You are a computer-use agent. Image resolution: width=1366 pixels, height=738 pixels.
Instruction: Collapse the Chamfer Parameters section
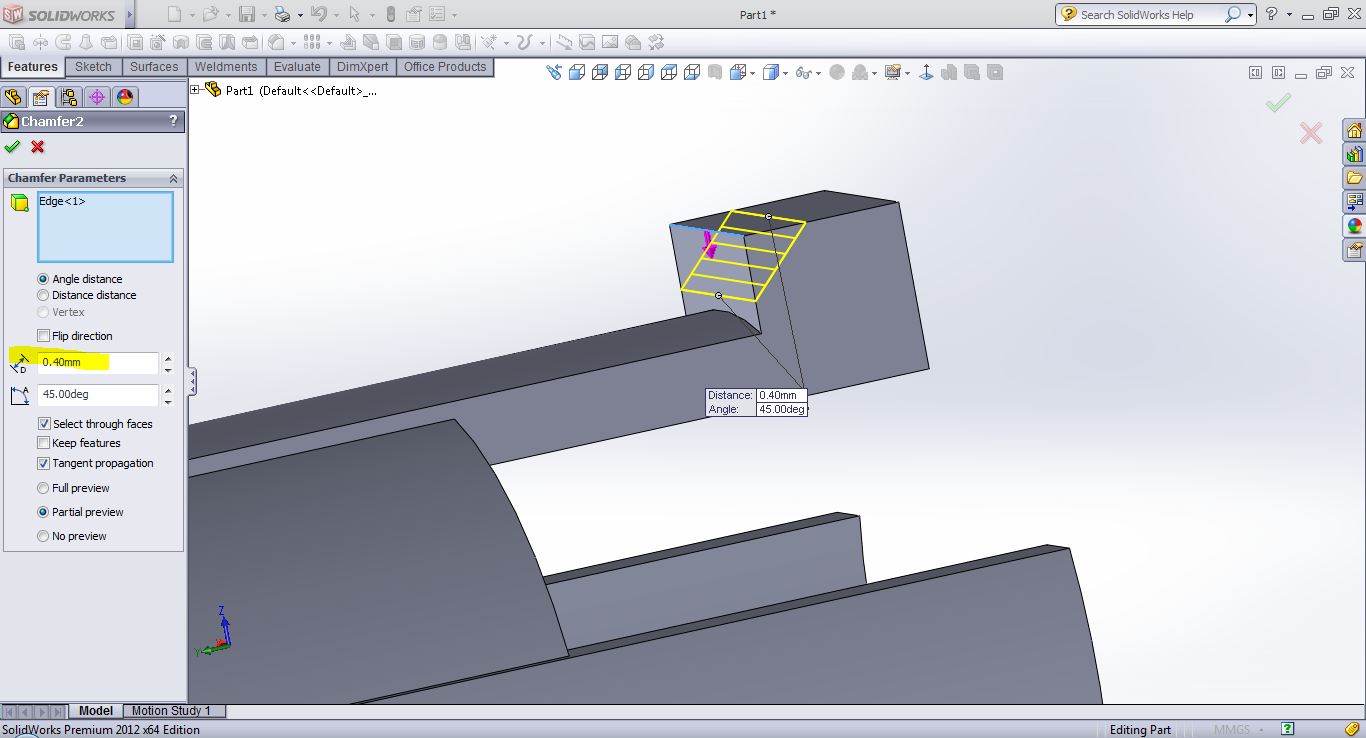pos(173,178)
